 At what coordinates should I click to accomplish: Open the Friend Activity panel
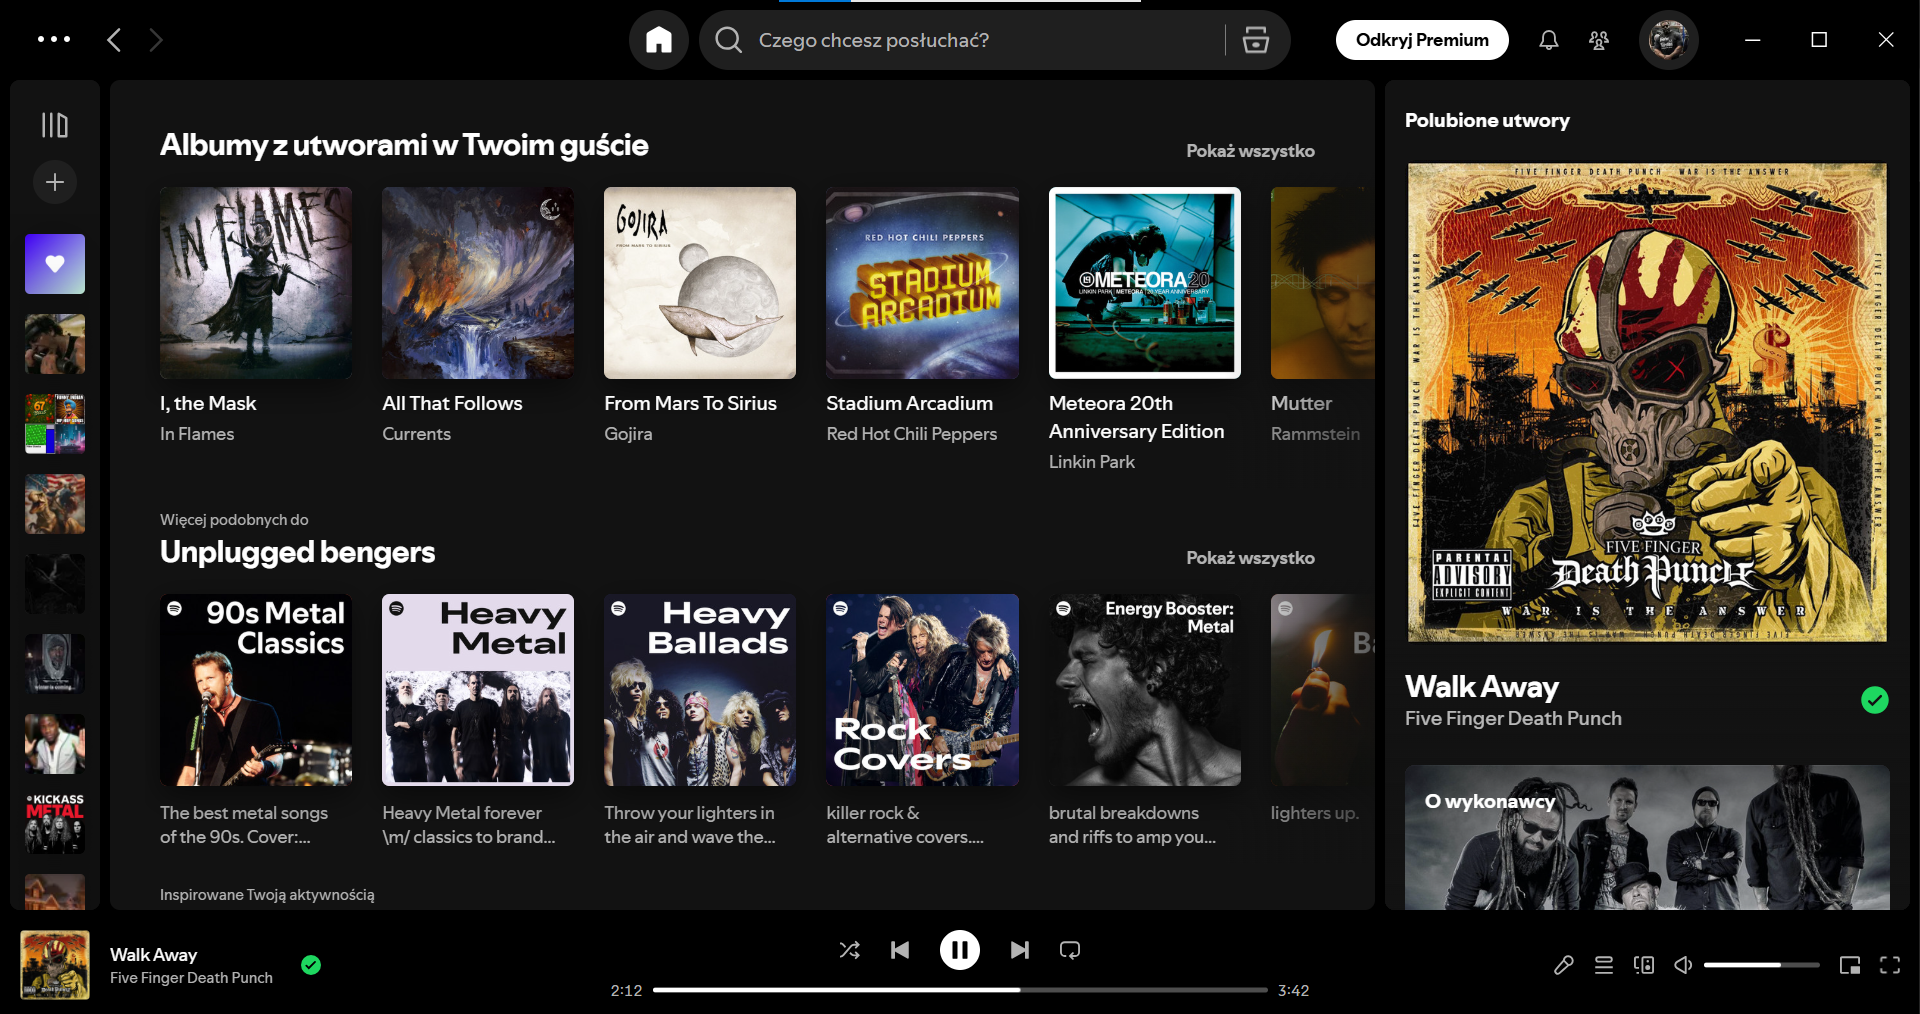point(1598,40)
